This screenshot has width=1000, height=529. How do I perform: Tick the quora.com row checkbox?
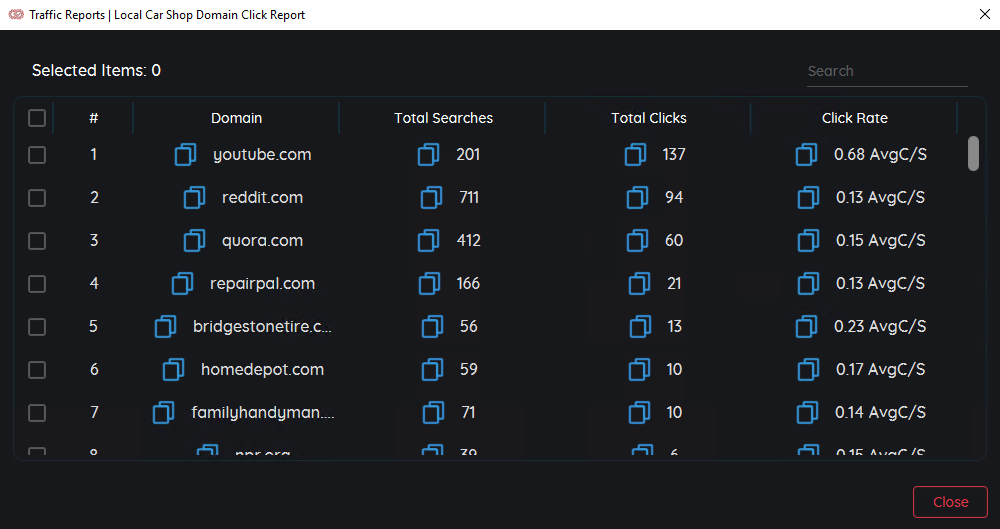[37, 241]
